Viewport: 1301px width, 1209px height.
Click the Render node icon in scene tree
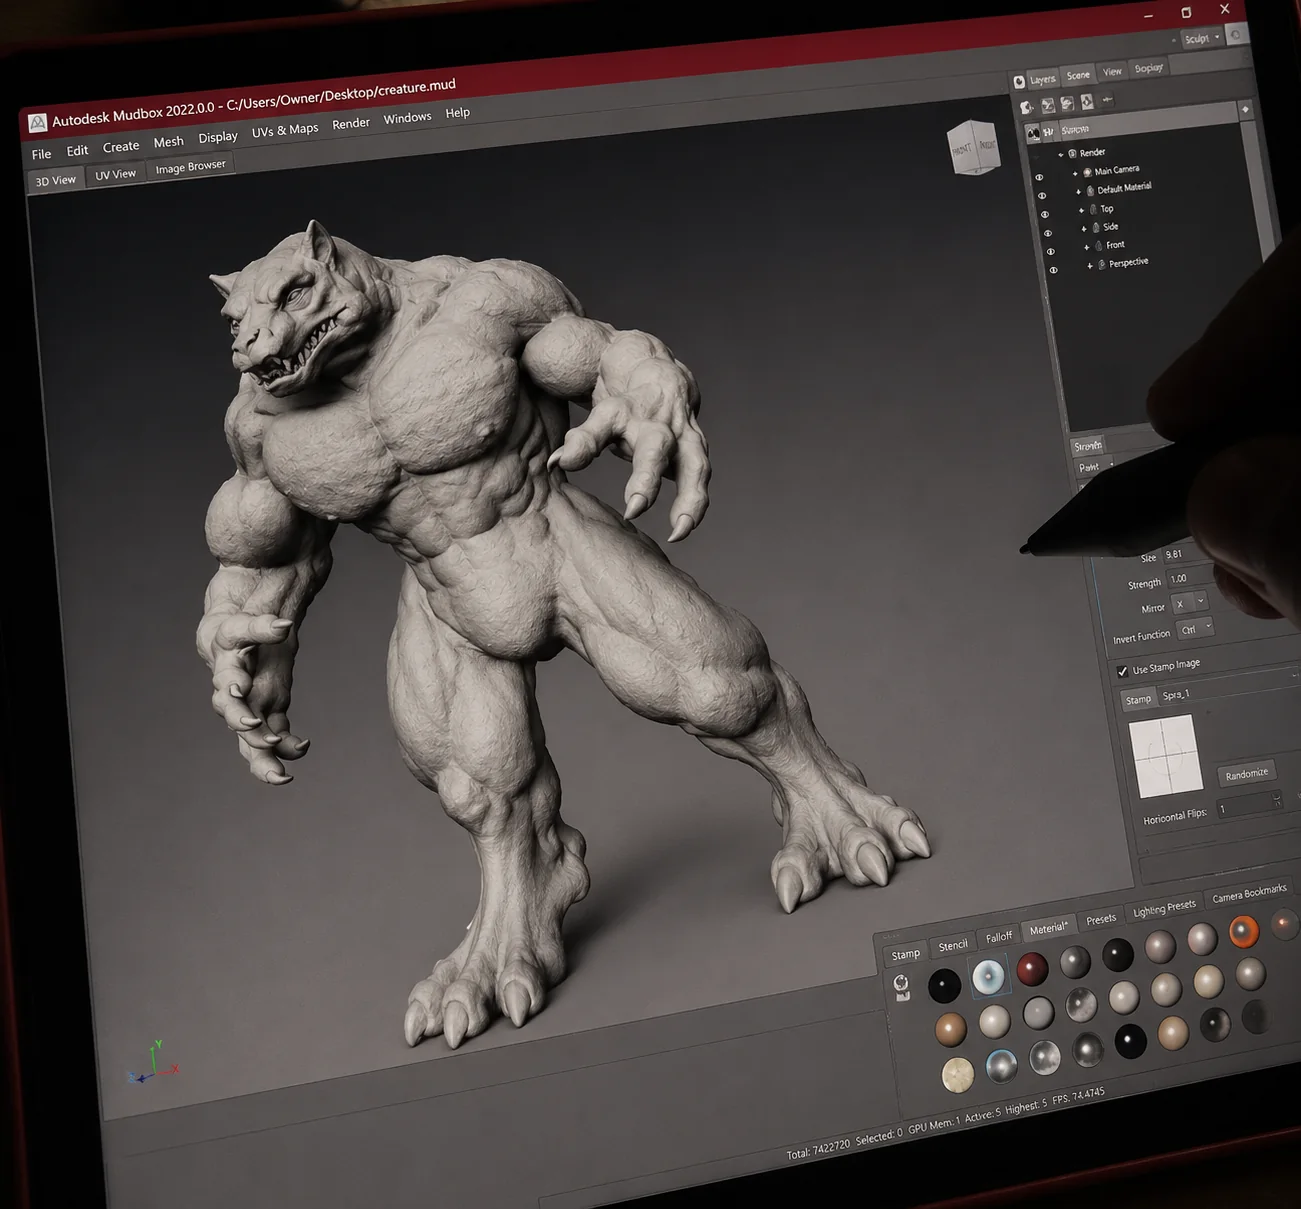[1072, 153]
